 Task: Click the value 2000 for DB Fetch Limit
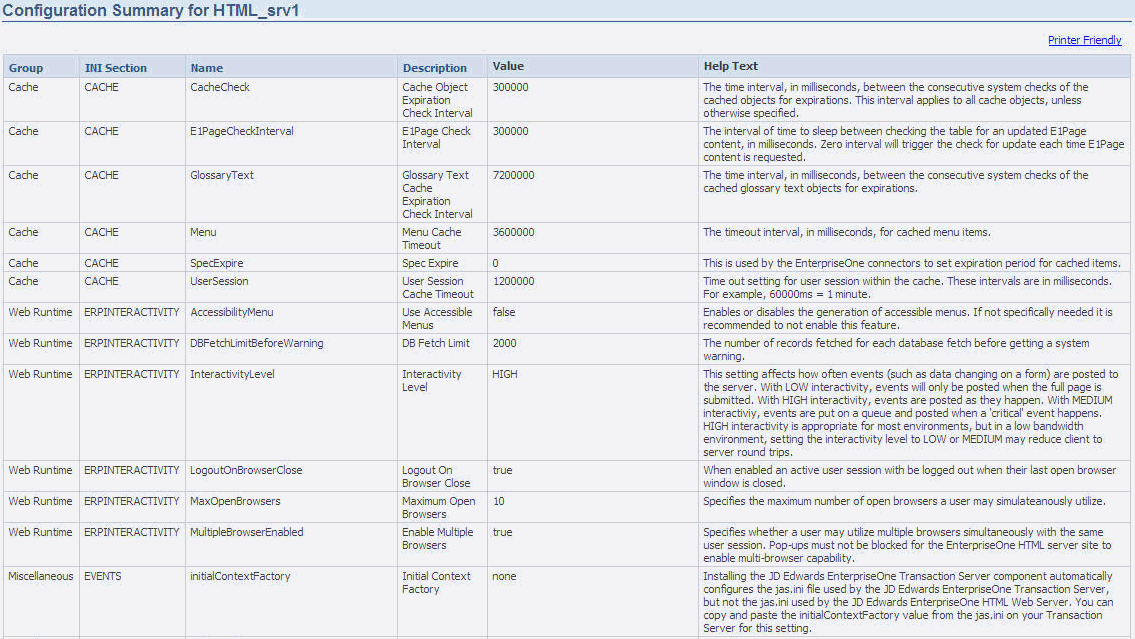coord(505,343)
